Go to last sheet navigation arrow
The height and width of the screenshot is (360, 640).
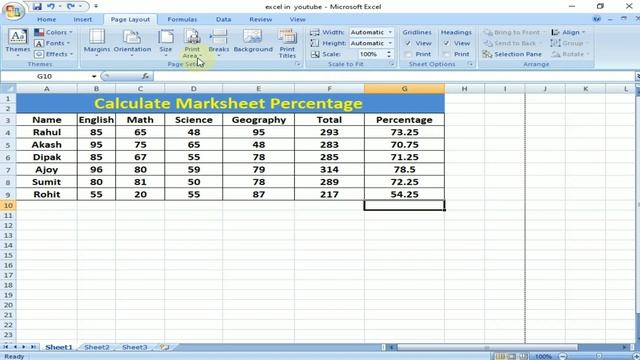click(x=33, y=347)
